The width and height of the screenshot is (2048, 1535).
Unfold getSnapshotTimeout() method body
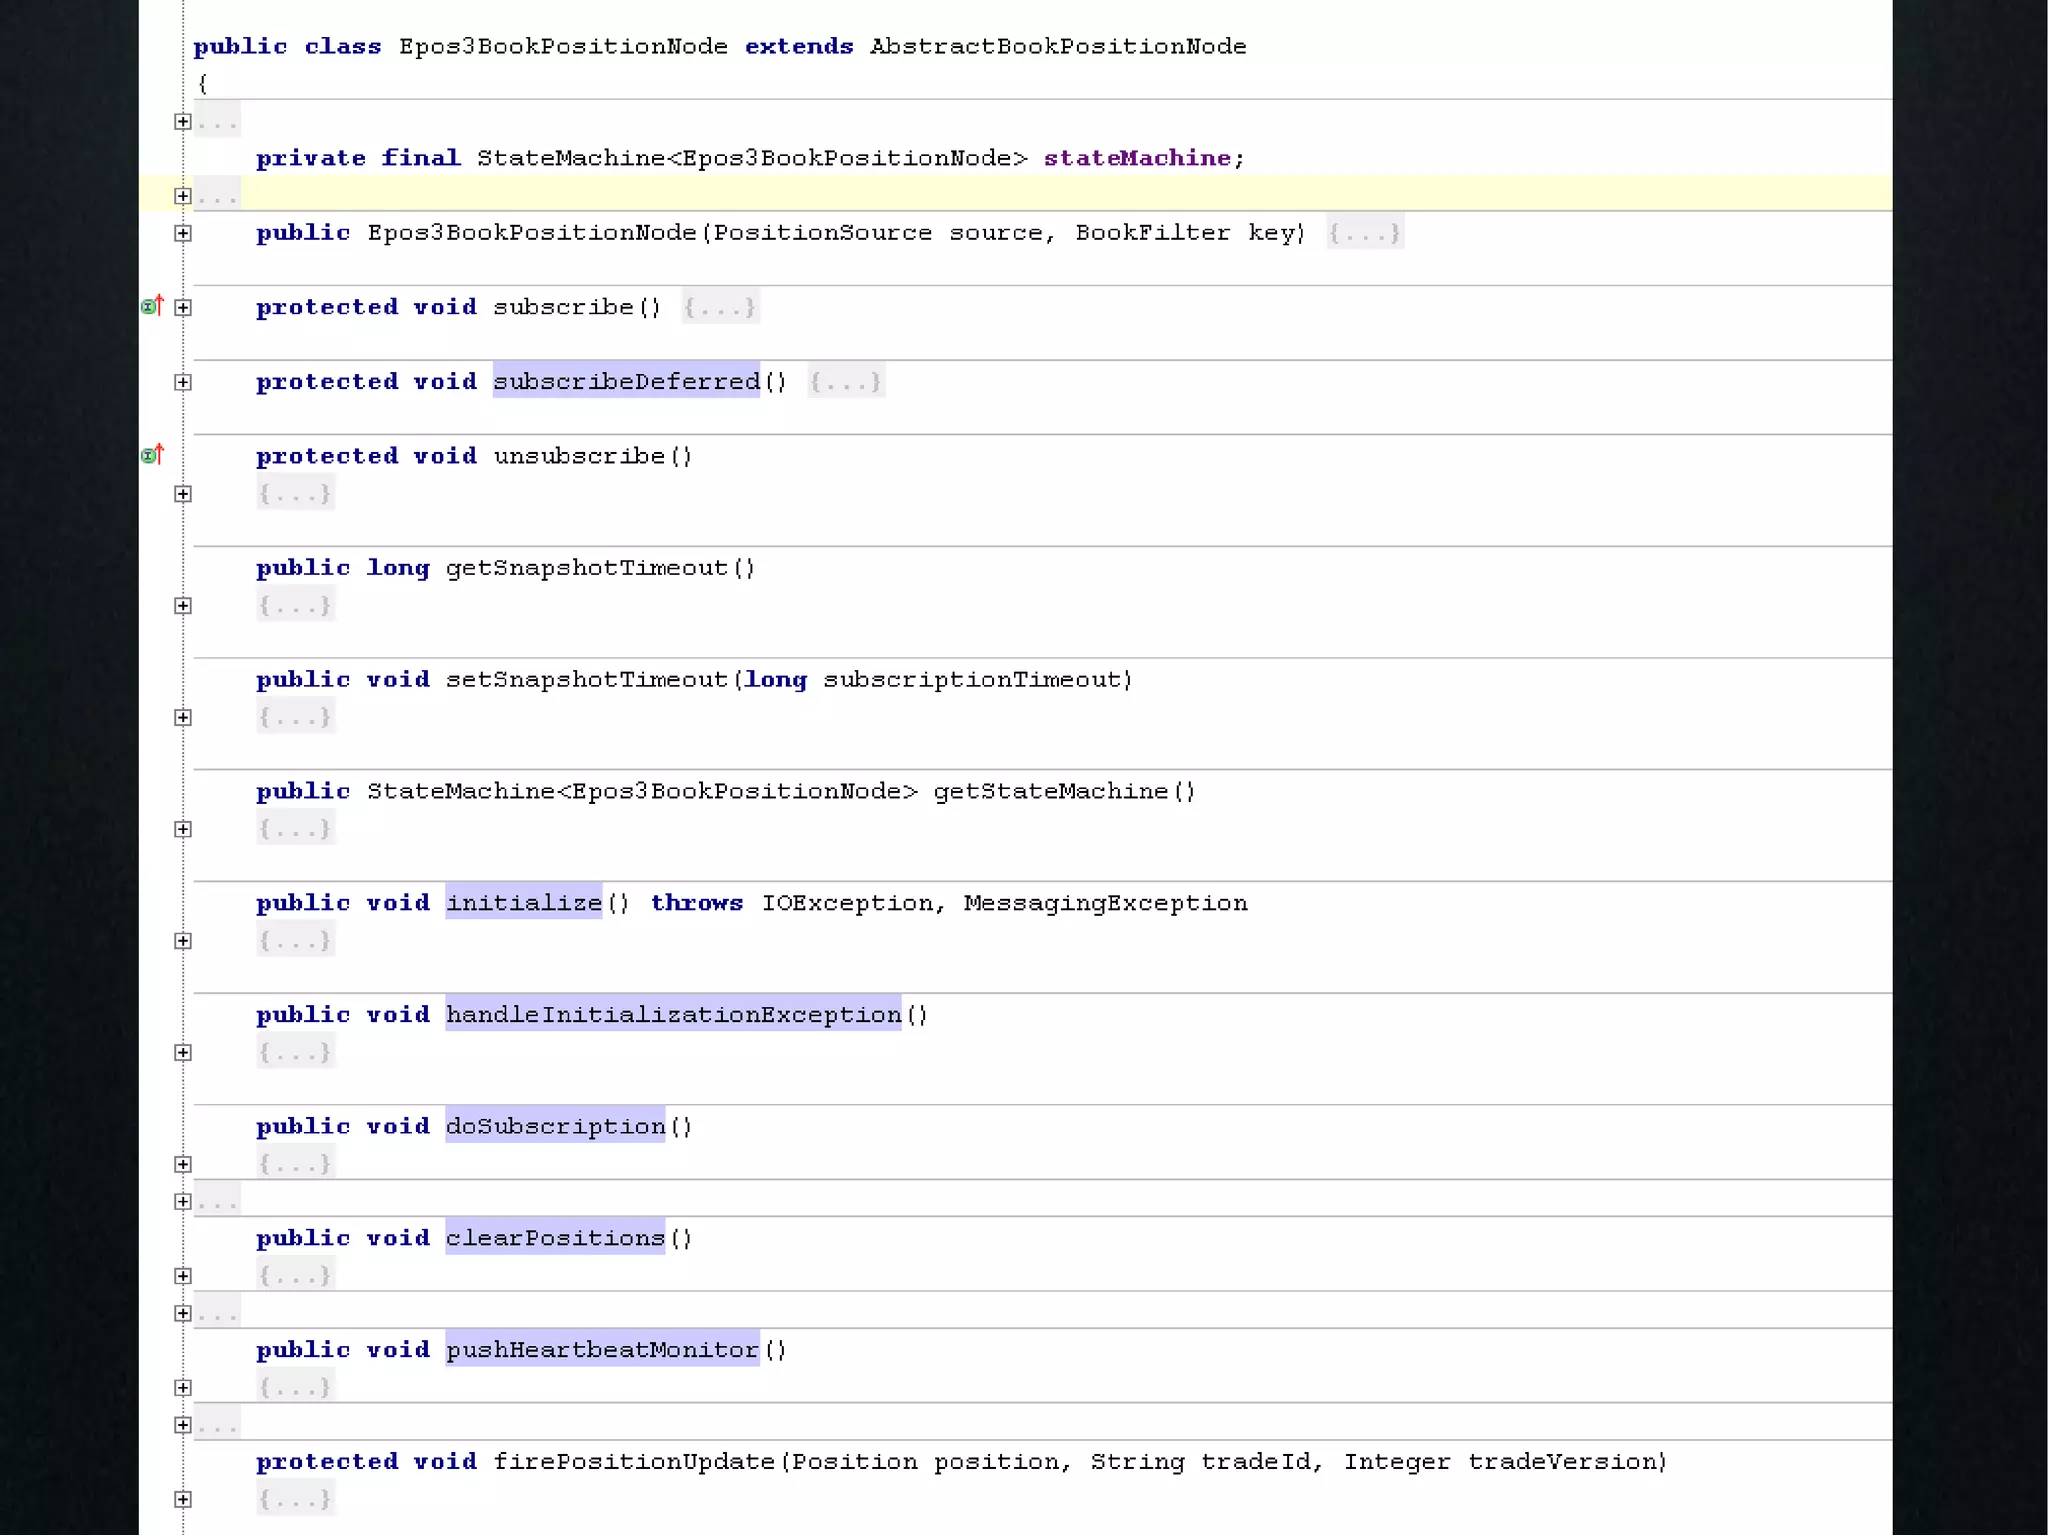(x=183, y=606)
